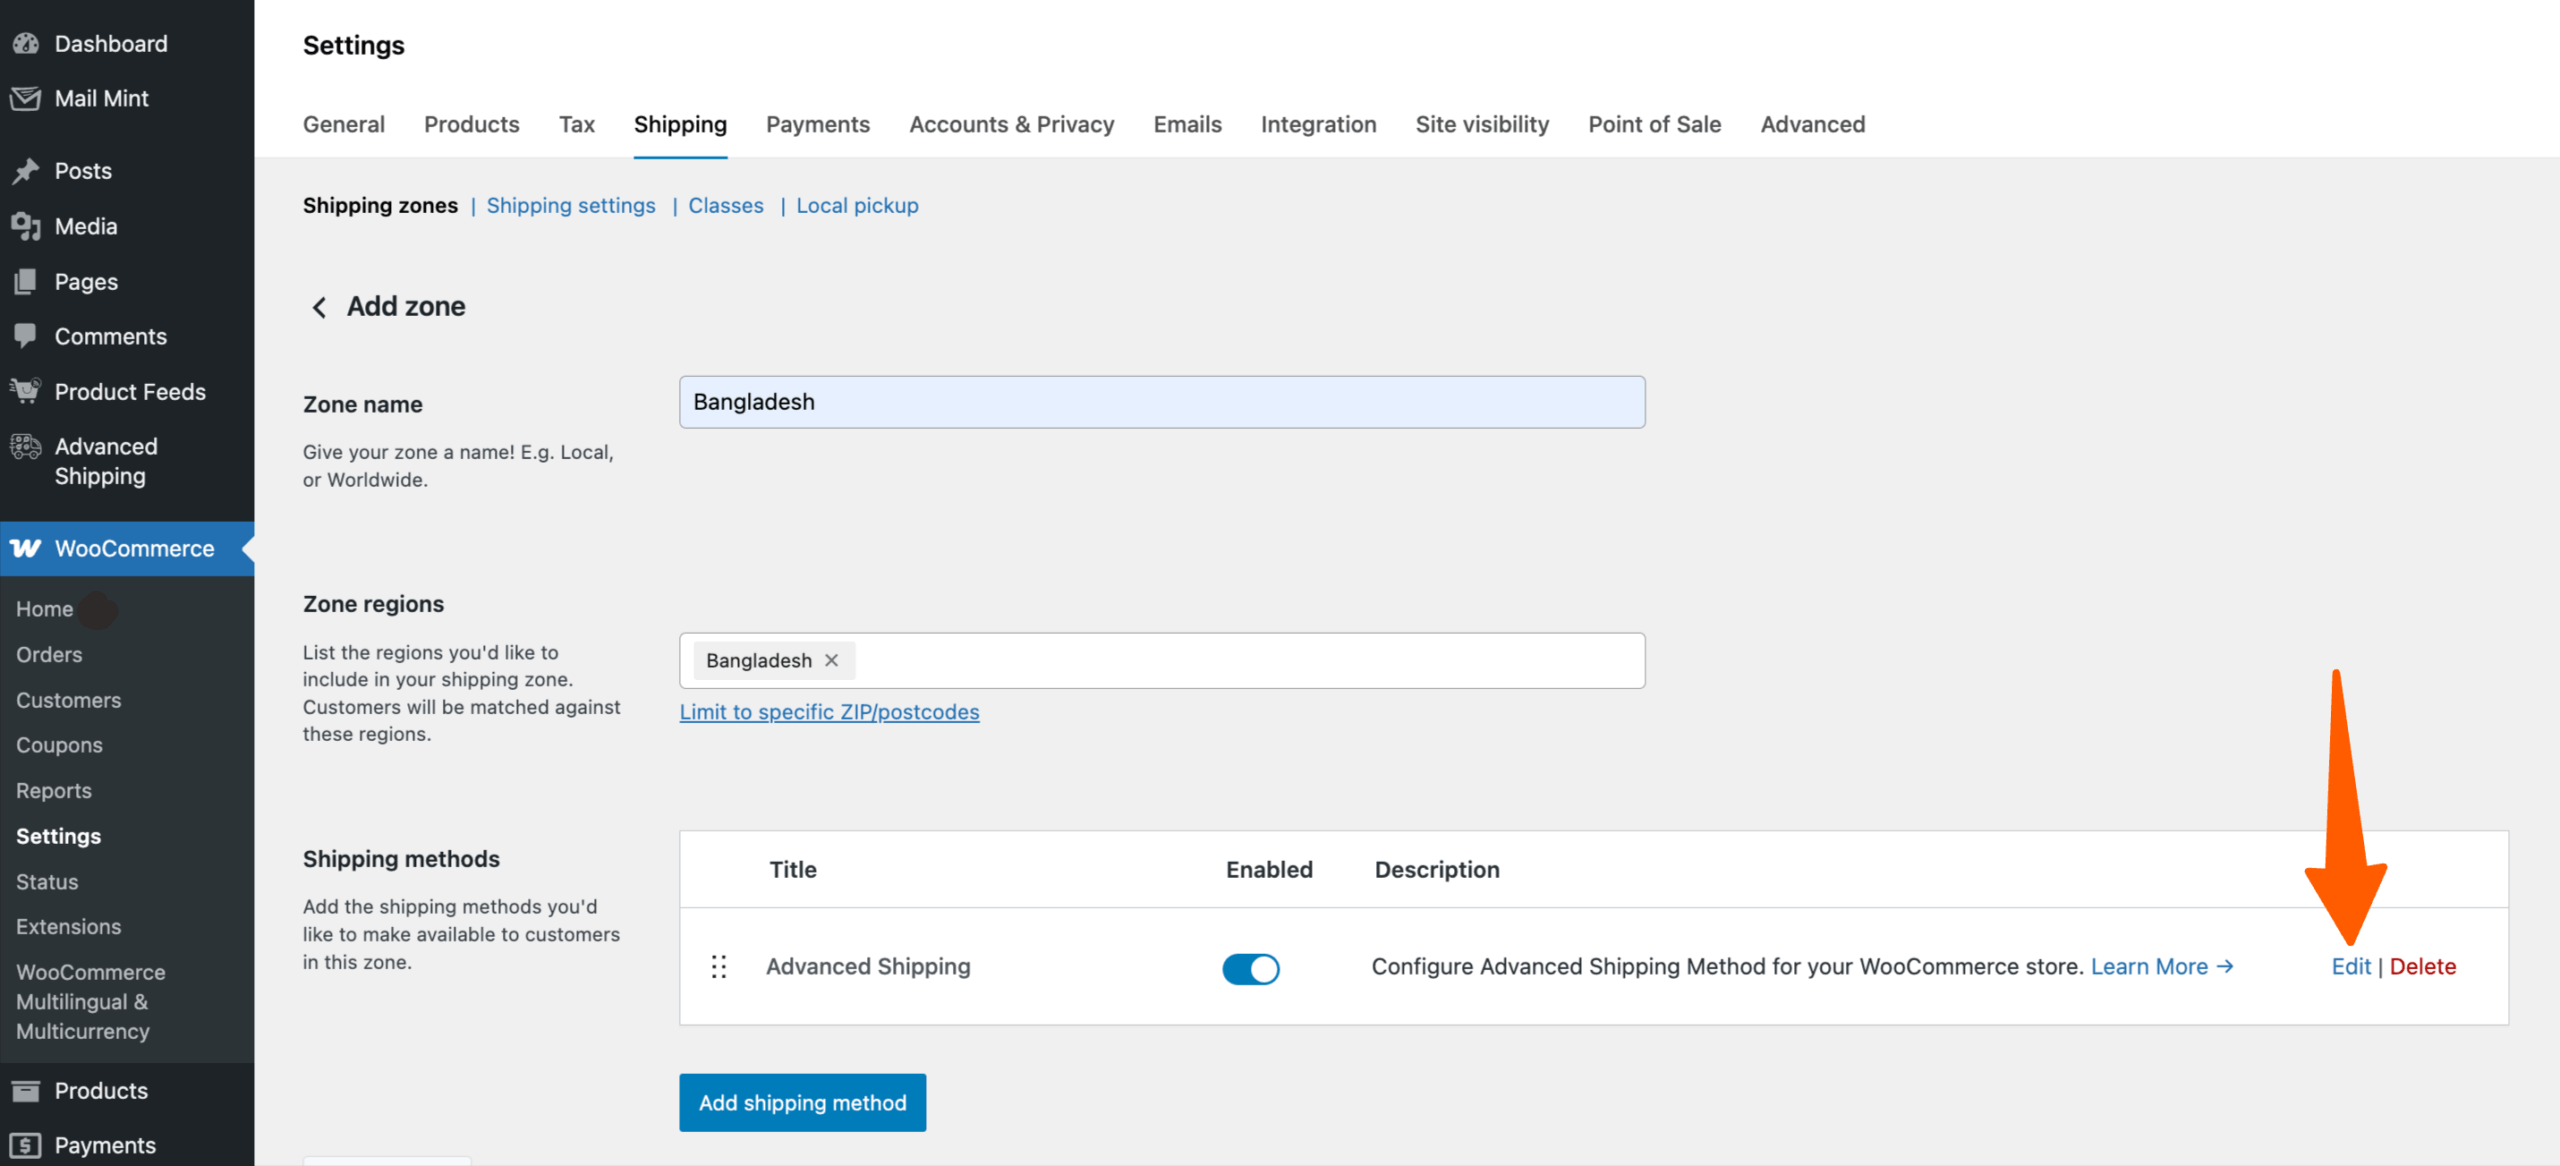Open the Dashboard gauge icon
Viewport: 2560px width, 1166px height.
coord(26,44)
